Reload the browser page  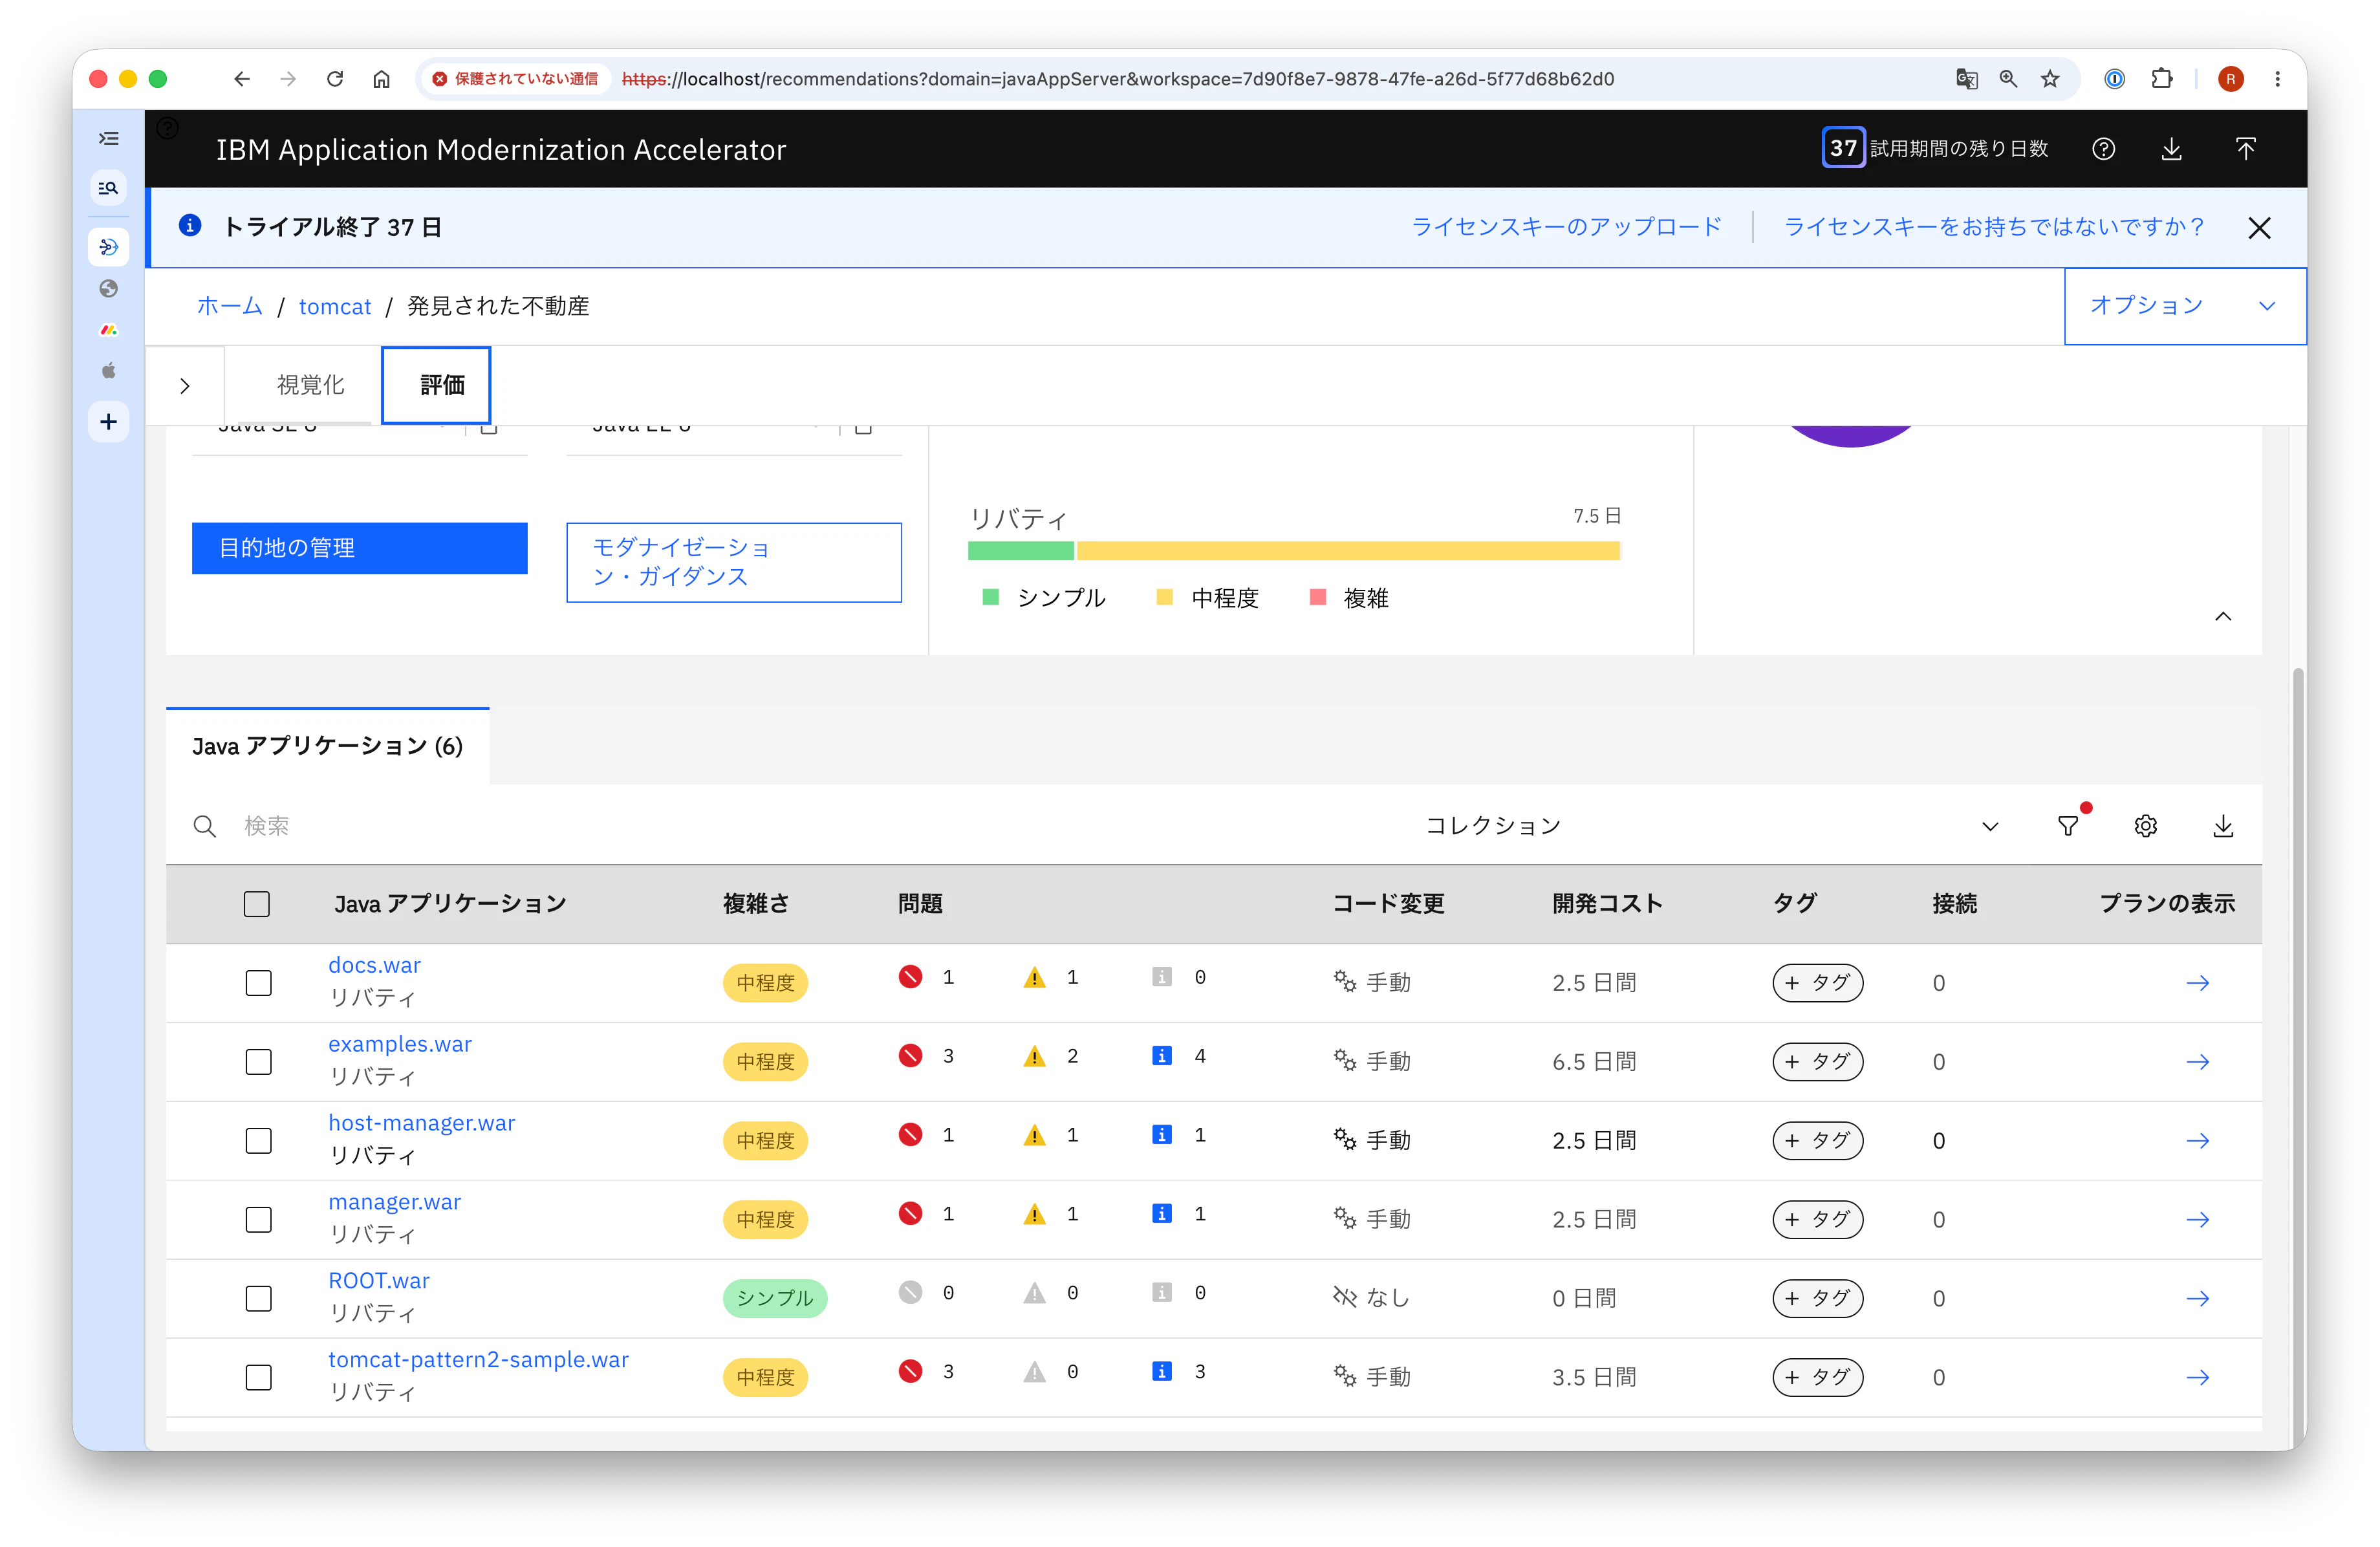tap(335, 79)
